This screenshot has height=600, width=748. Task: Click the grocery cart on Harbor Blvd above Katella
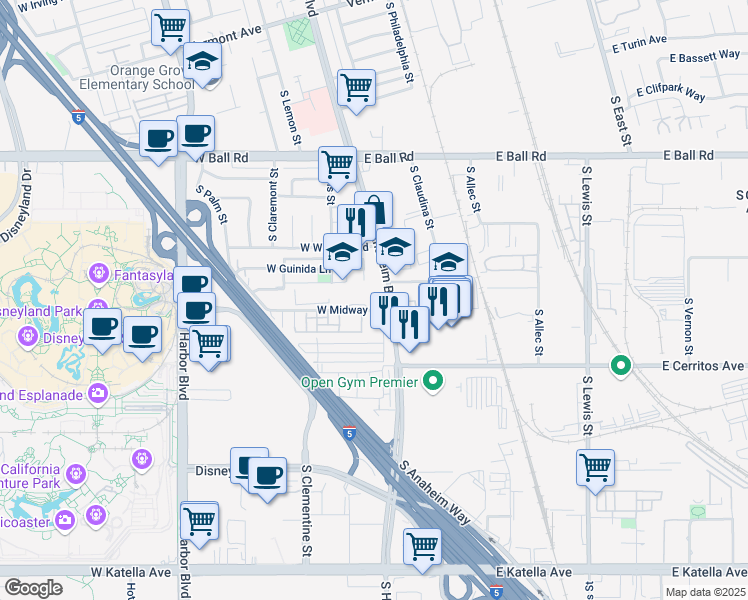click(x=200, y=523)
